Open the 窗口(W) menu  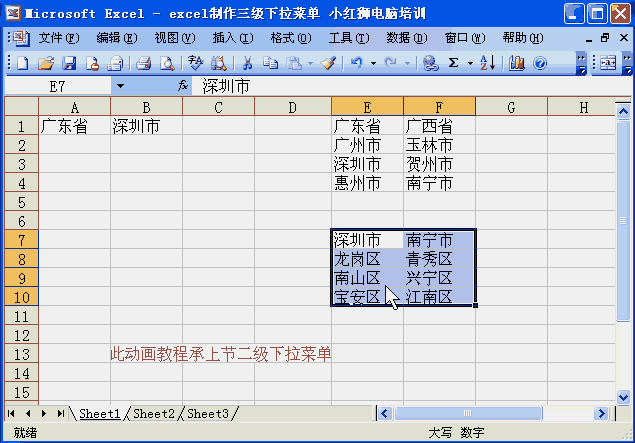click(x=465, y=38)
